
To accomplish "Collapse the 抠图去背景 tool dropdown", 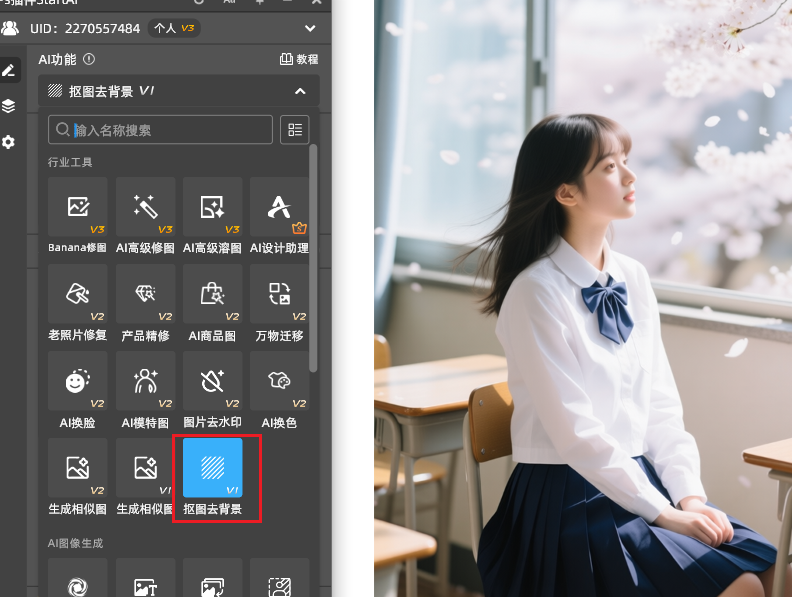I will coord(300,92).
